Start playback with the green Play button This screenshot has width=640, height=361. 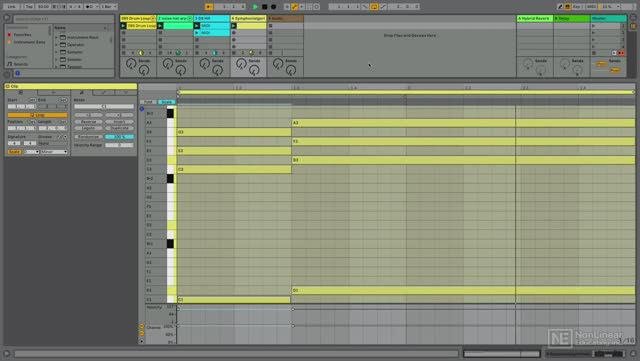(x=256, y=7)
